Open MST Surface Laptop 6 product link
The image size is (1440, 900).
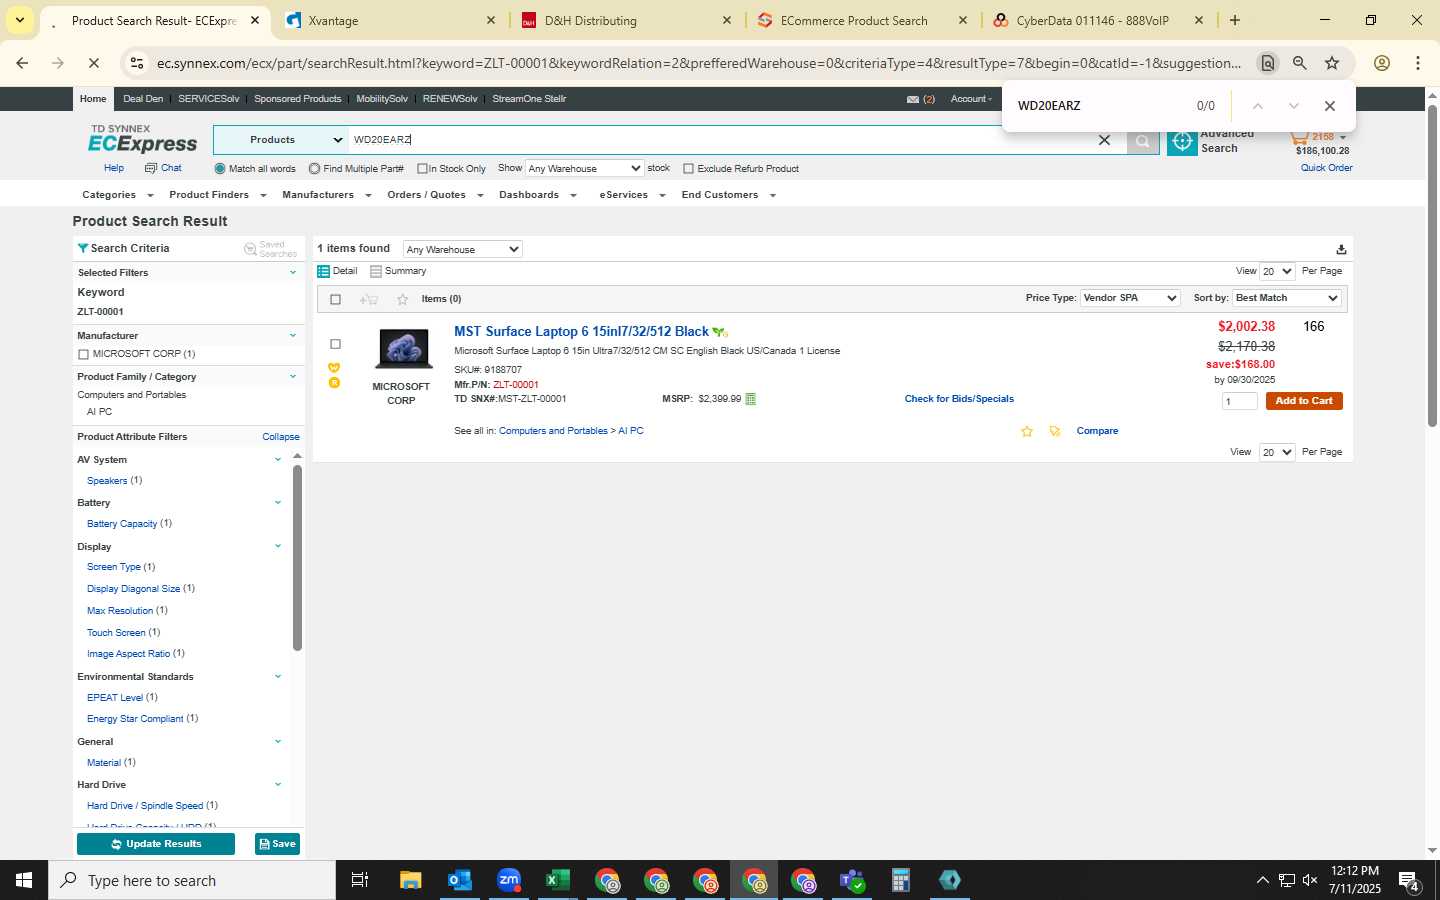581,332
